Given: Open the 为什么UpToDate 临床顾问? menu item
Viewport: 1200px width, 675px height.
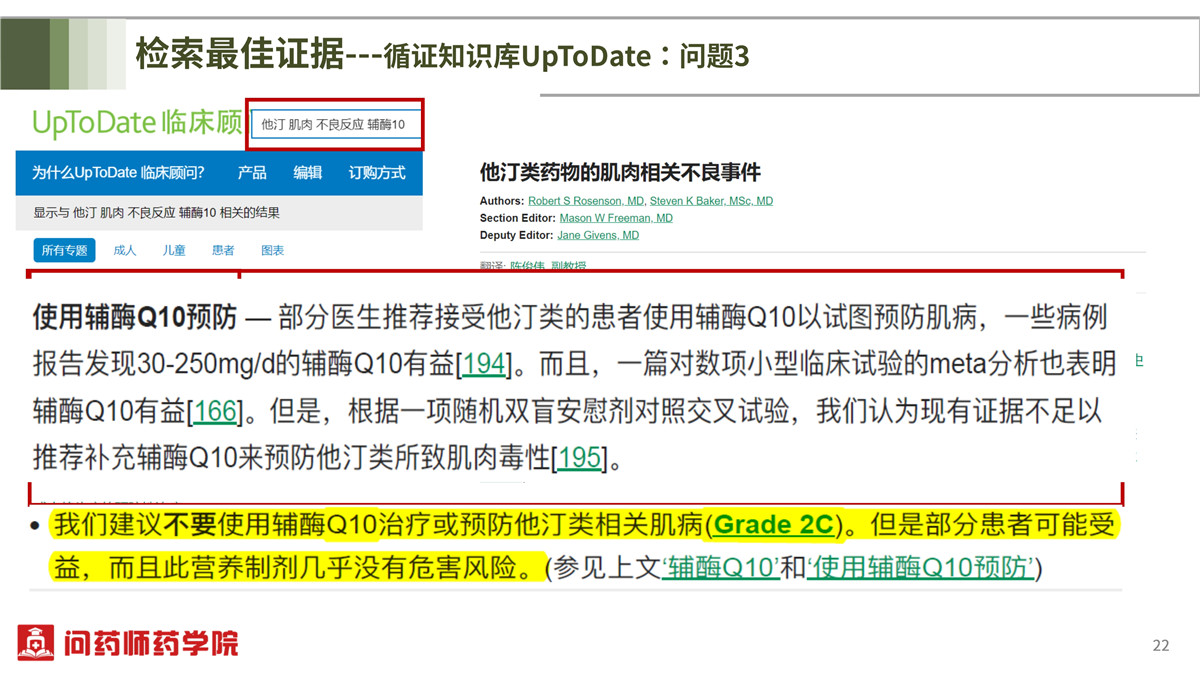Looking at the screenshot, I should point(118,173).
